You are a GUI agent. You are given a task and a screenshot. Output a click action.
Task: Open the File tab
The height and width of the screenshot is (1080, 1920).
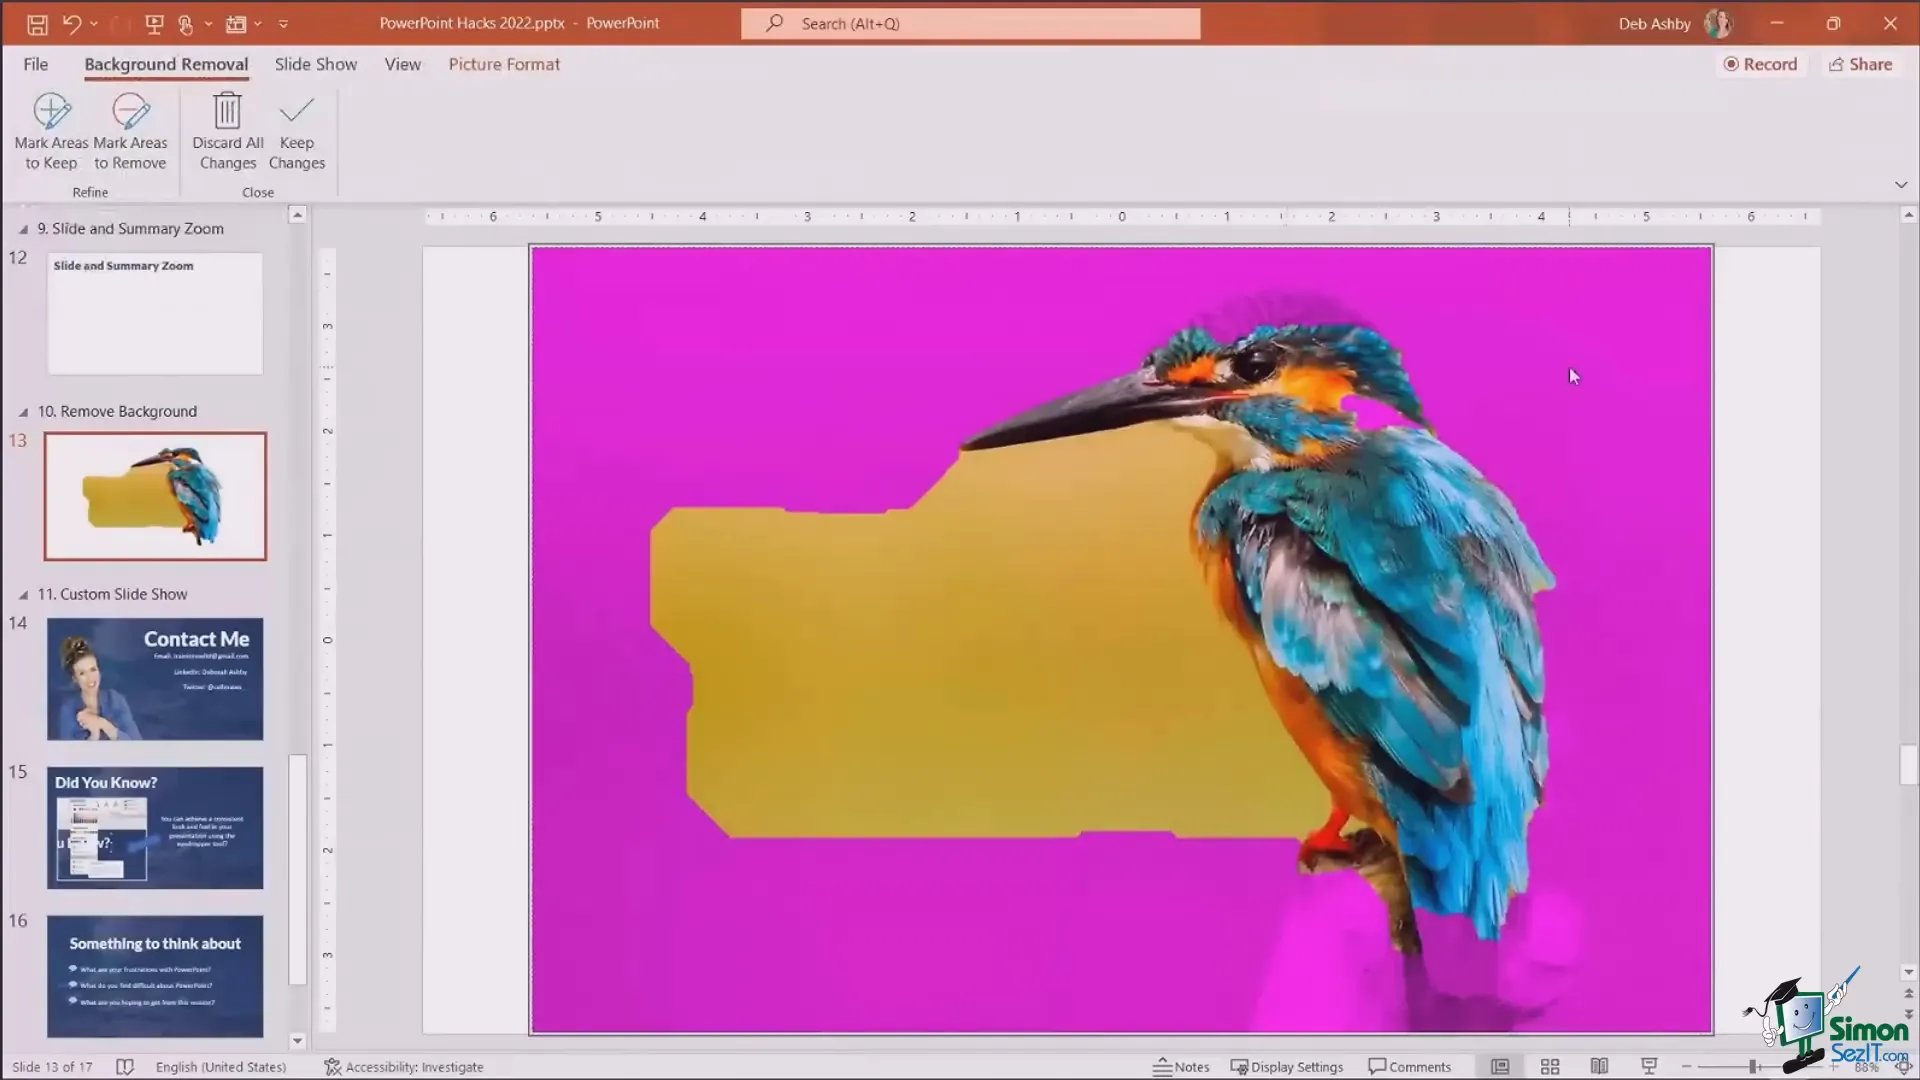click(36, 64)
